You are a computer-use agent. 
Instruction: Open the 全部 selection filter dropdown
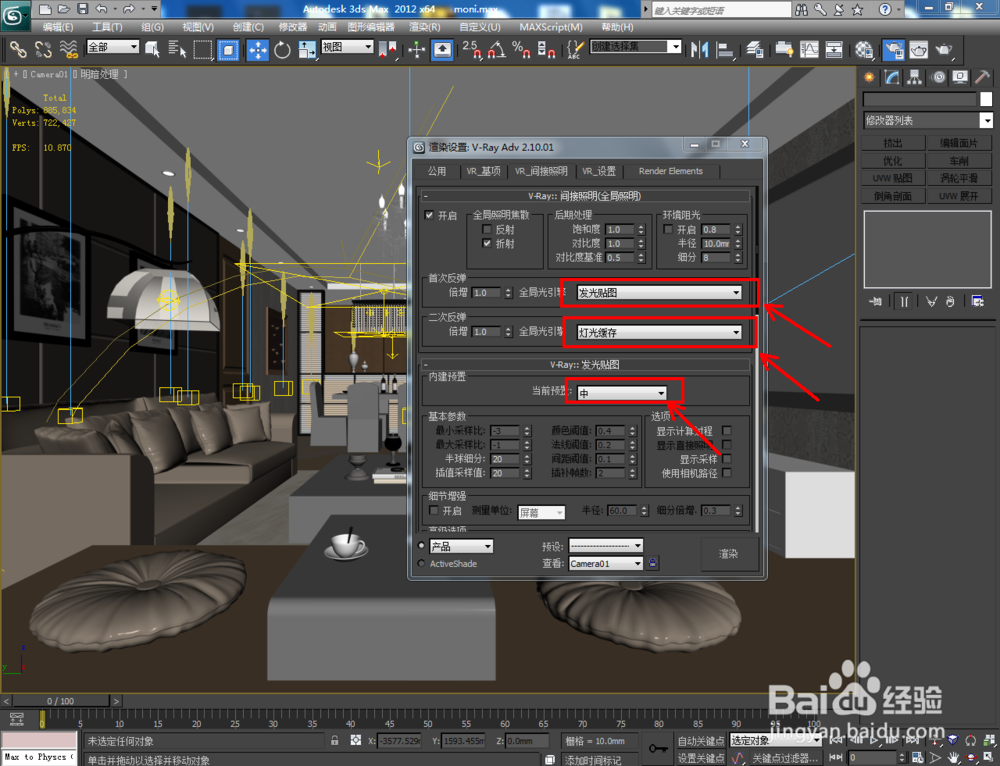click(x=112, y=47)
